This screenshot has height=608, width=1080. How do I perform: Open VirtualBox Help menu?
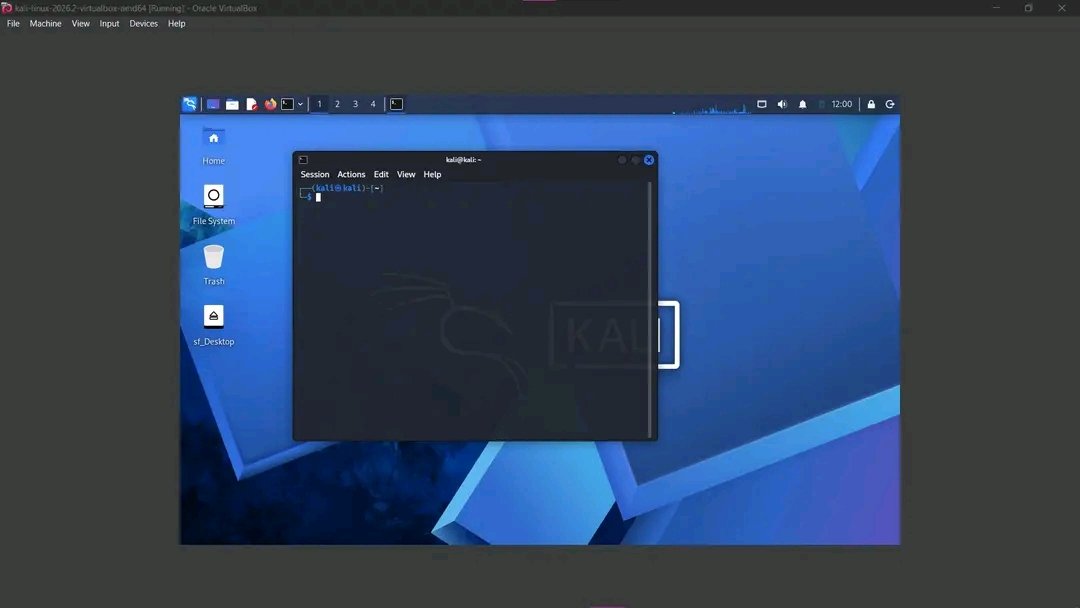pyautogui.click(x=176, y=23)
